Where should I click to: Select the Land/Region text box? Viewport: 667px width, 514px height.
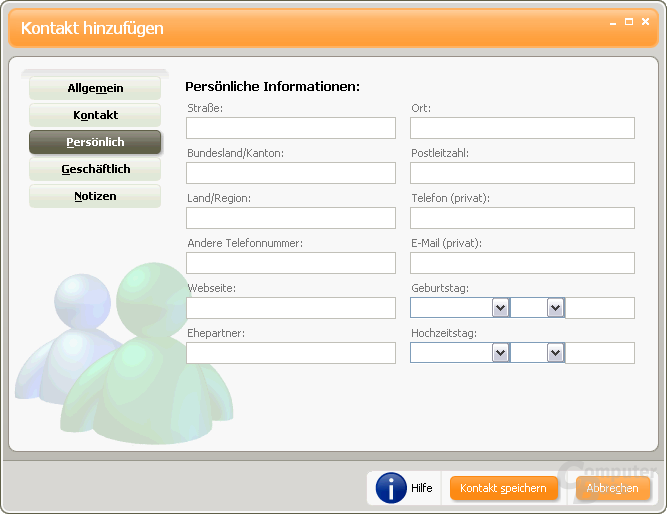(x=291, y=218)
